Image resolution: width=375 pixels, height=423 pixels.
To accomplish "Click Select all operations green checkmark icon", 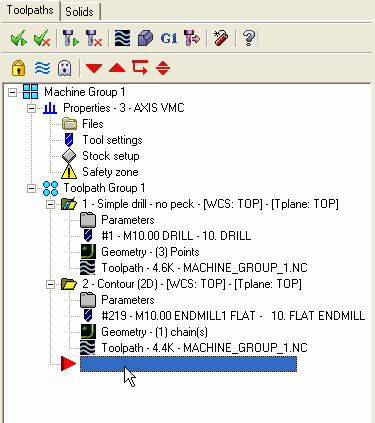I will (18, 38).
